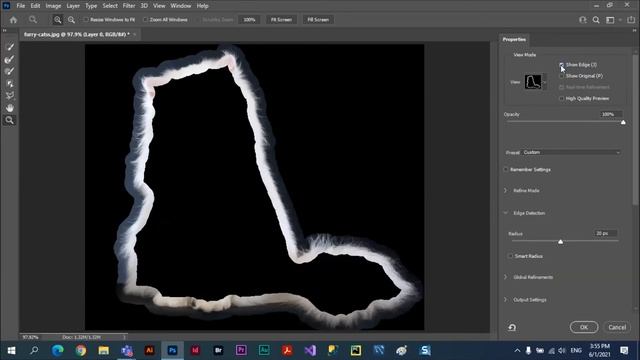Screen dimensions: 640x360
Task: Open the workspace switcher icon
Action: point(610,20)
